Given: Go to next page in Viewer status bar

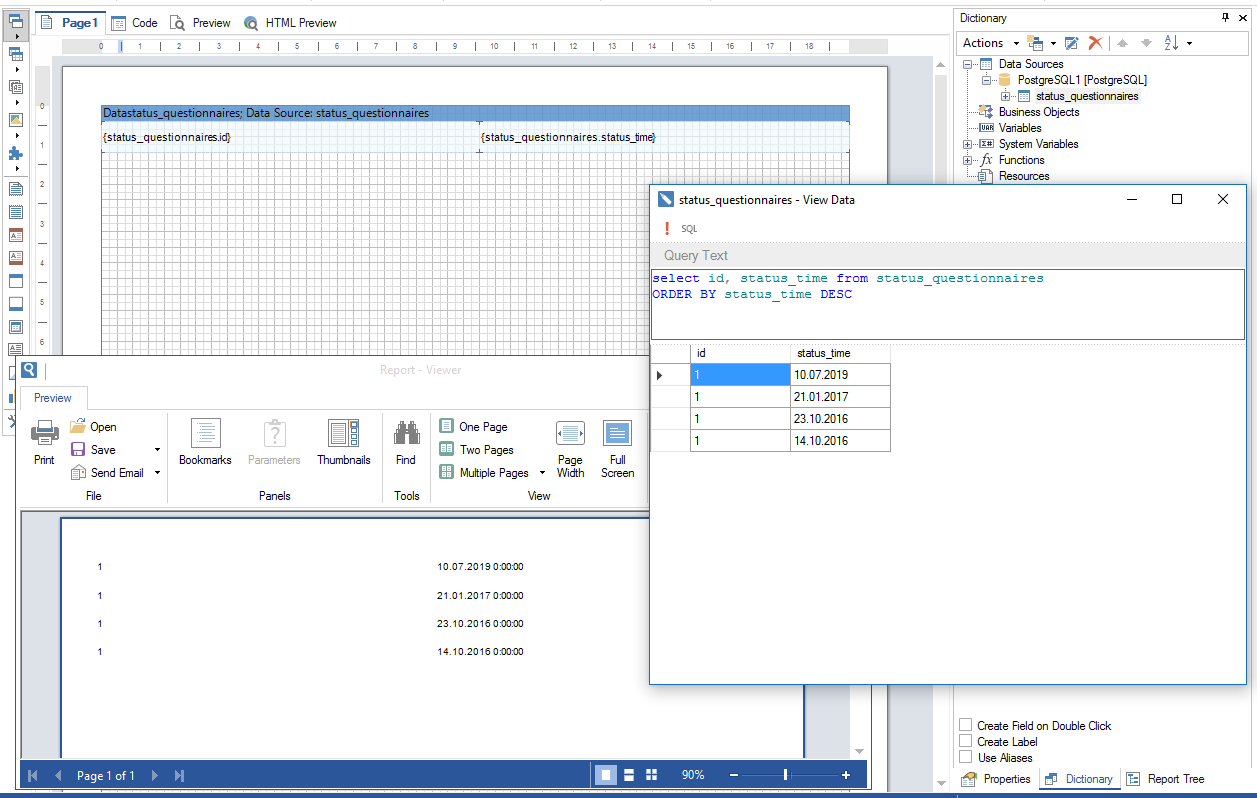Looking at the screenshot, I should tap(154, 775).
